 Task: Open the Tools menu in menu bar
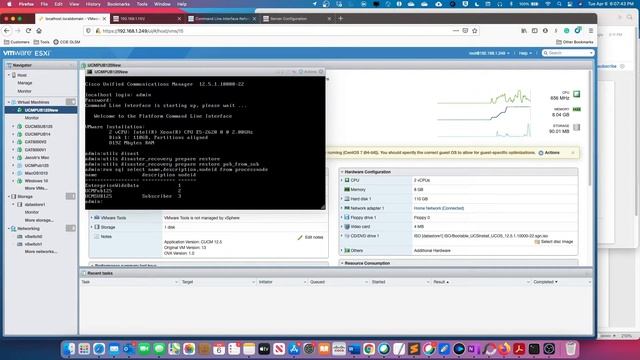click(x=142, y=4)
